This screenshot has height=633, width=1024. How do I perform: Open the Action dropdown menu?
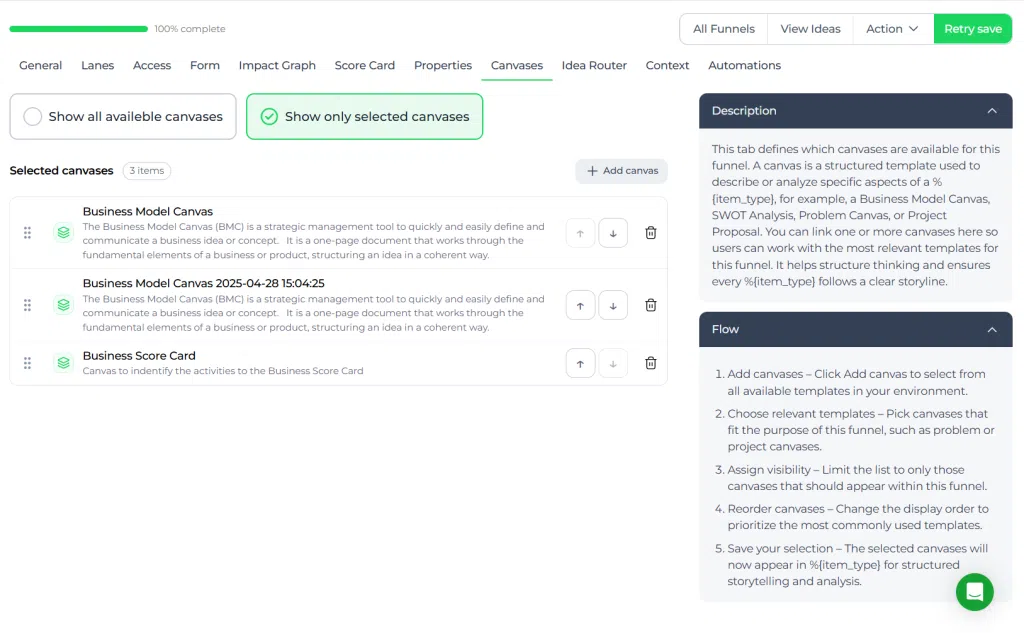(x=892, y=29)
